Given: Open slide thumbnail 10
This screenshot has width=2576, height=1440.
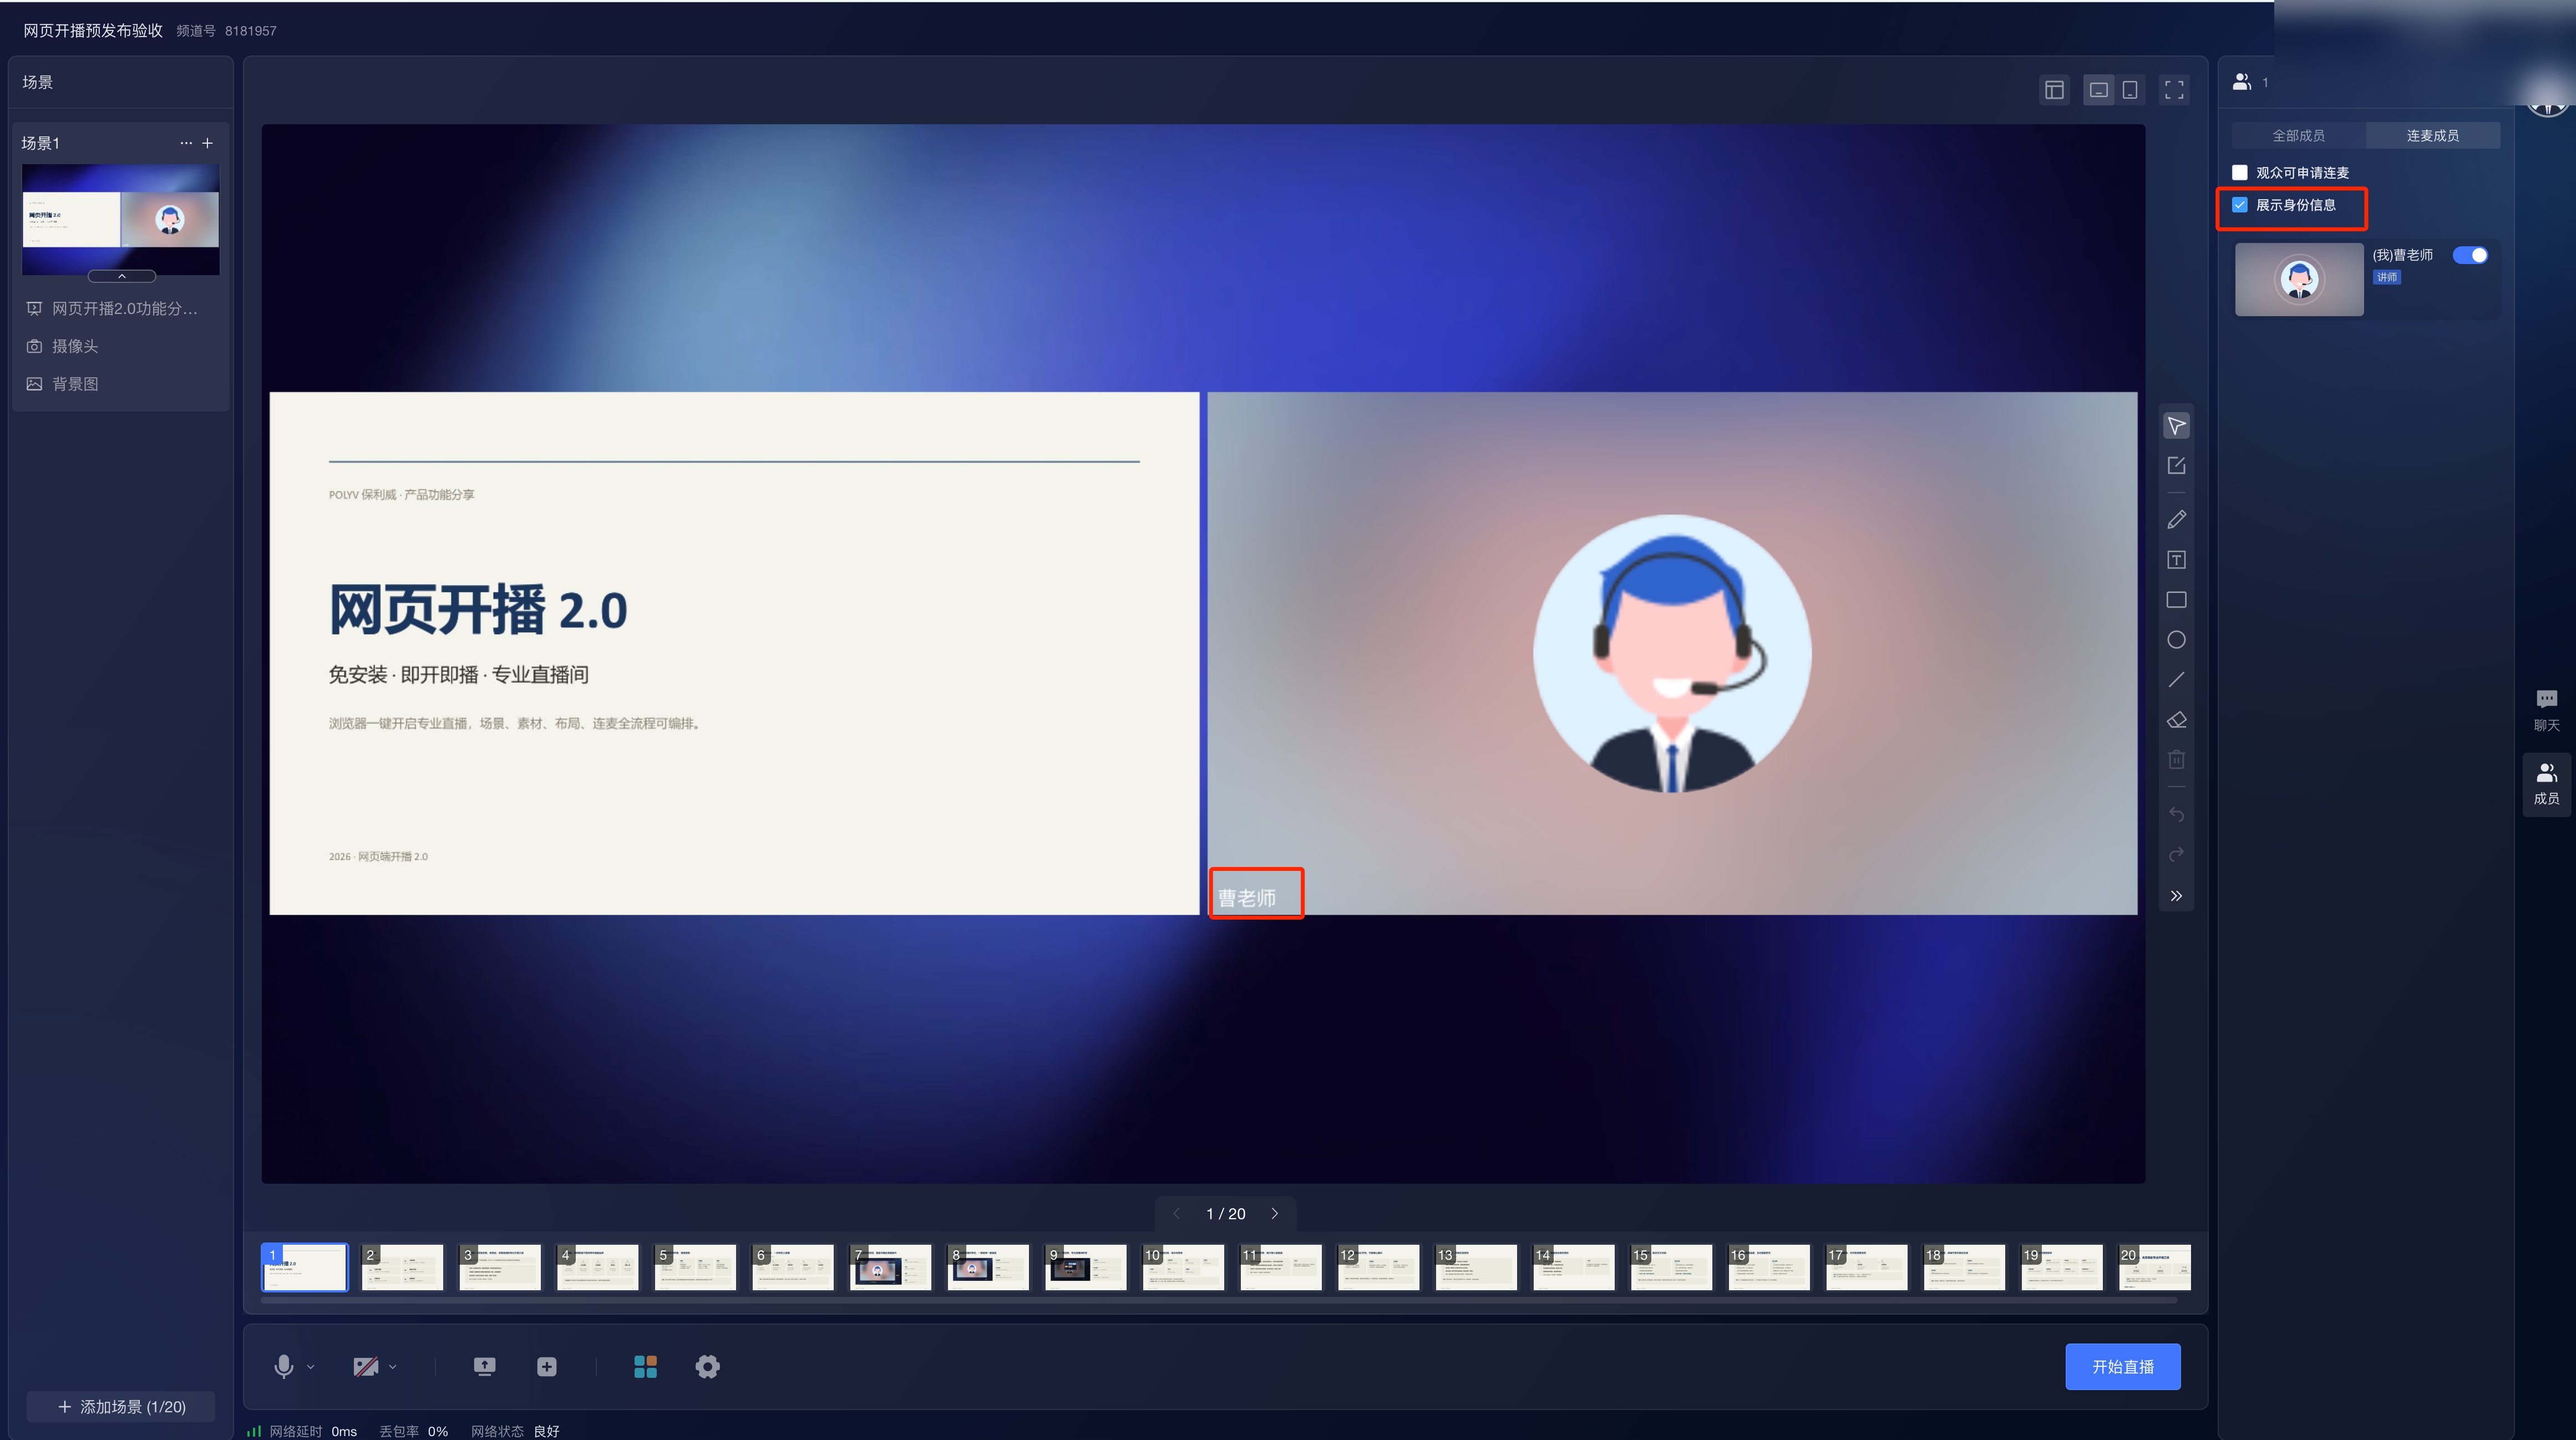Looking at the screenshot, I should point(1183,1267).
